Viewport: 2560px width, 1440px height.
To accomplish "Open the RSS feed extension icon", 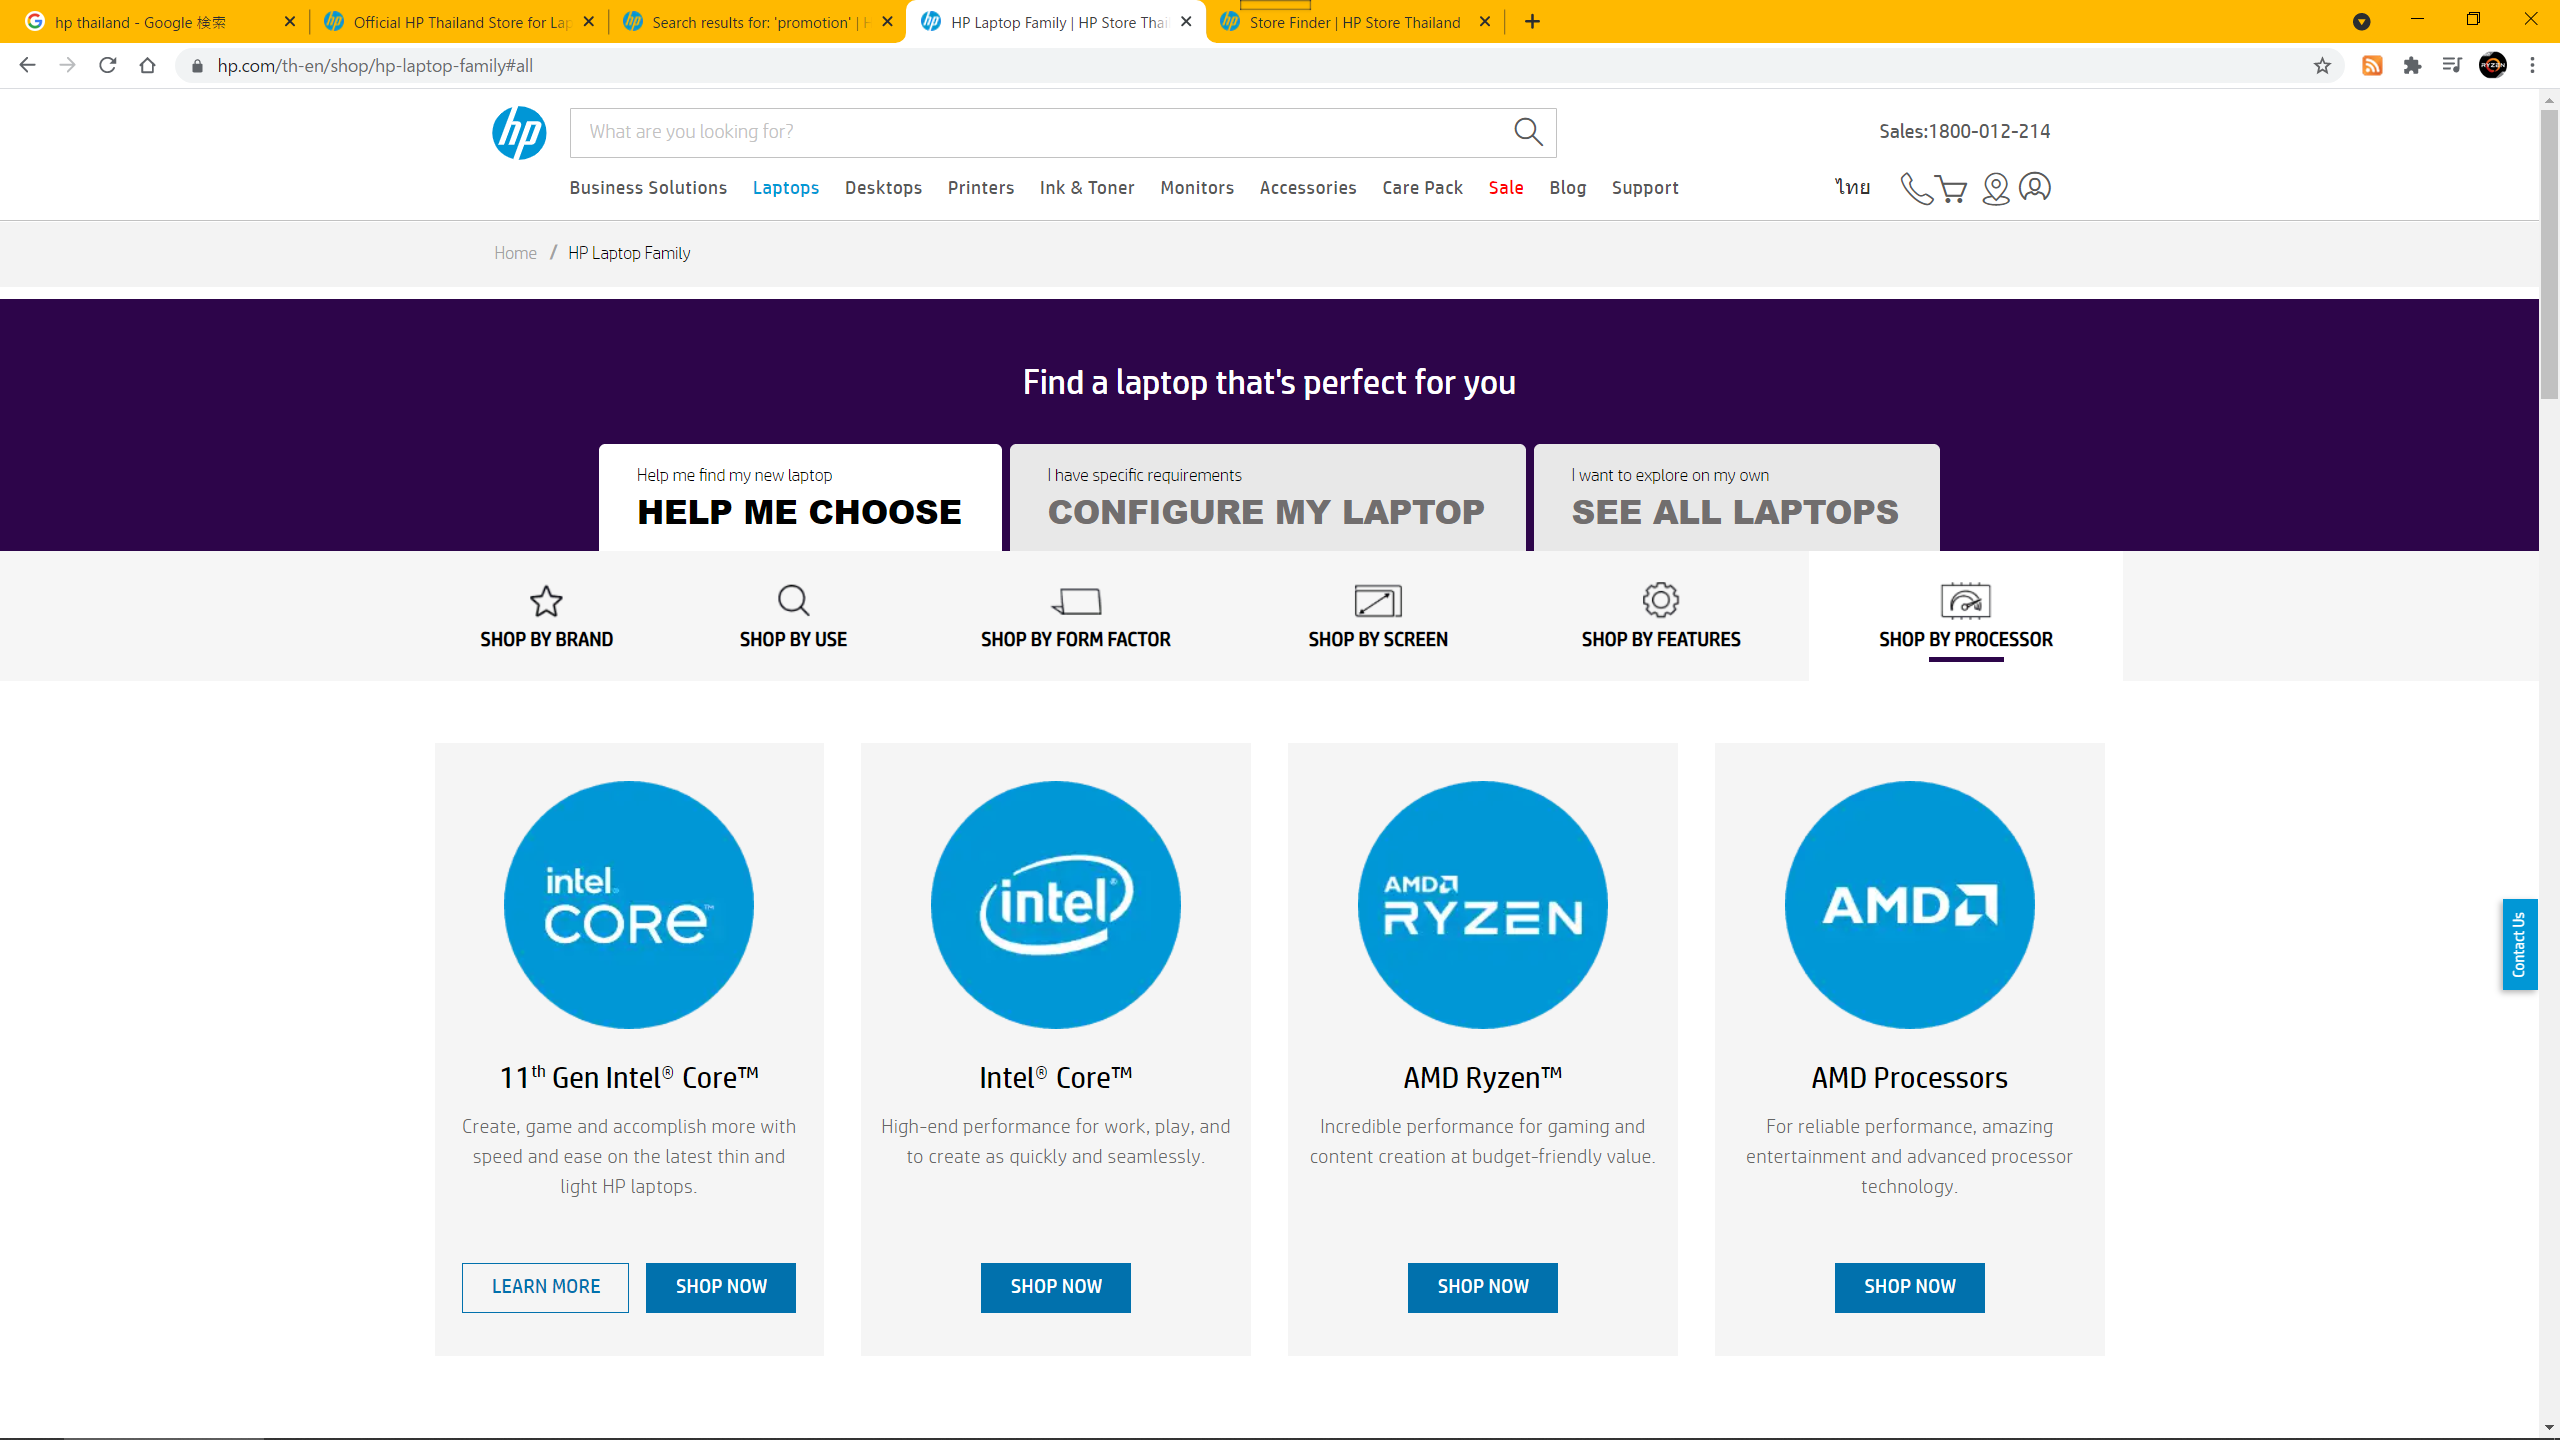I will (x=2372, y=65).
